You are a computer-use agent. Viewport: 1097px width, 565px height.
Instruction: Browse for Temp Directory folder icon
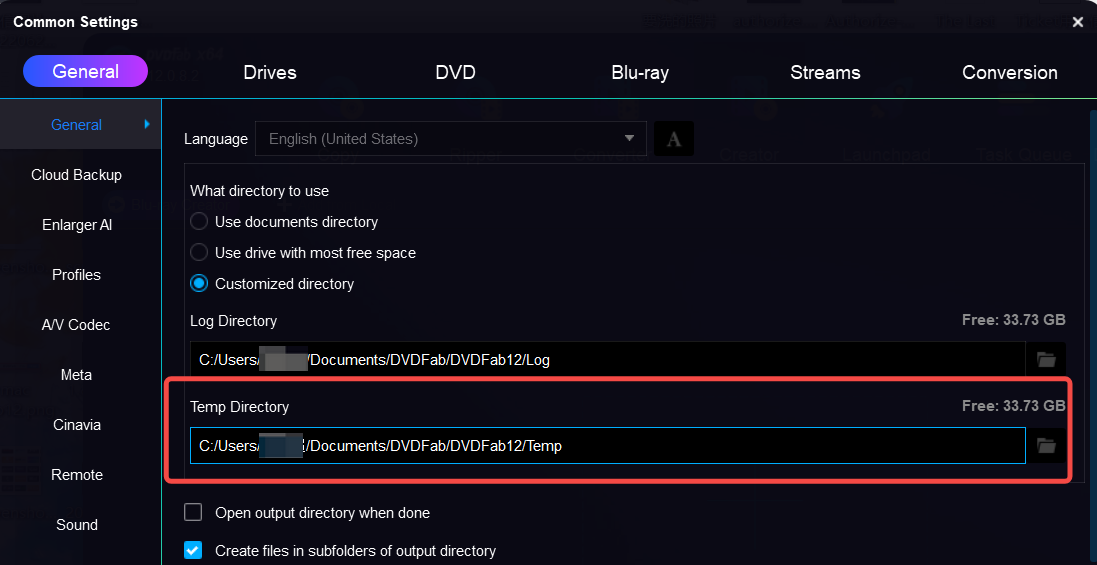(1046, 445)
